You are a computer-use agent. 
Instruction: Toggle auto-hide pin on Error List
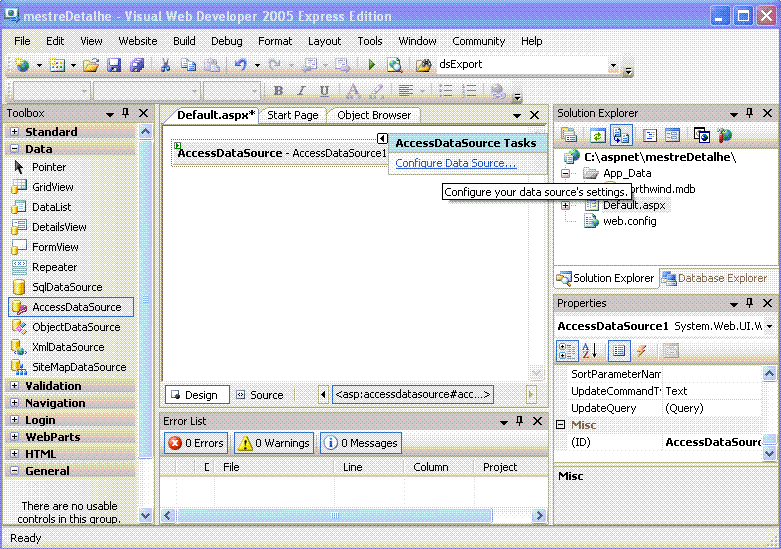click(520, 421)
